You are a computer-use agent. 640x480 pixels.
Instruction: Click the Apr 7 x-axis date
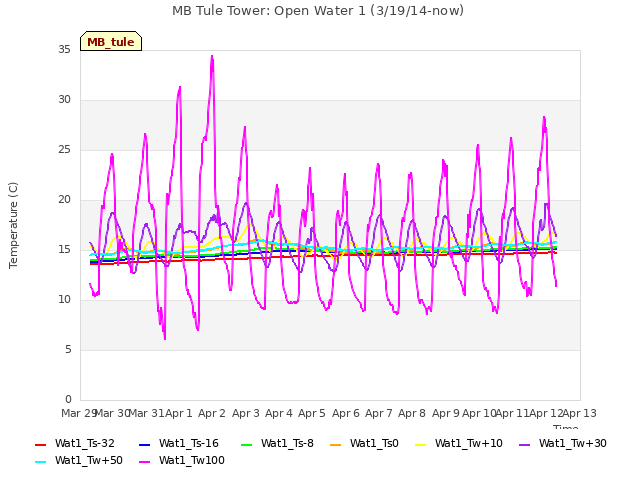(x=379, y=413)
